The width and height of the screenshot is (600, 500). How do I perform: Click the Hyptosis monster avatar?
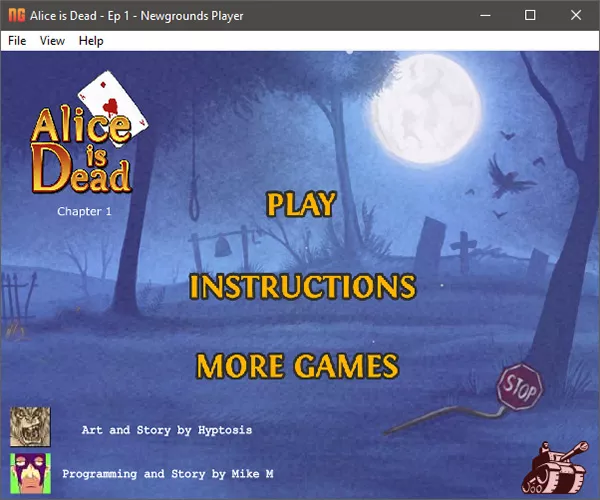point(30,427)
